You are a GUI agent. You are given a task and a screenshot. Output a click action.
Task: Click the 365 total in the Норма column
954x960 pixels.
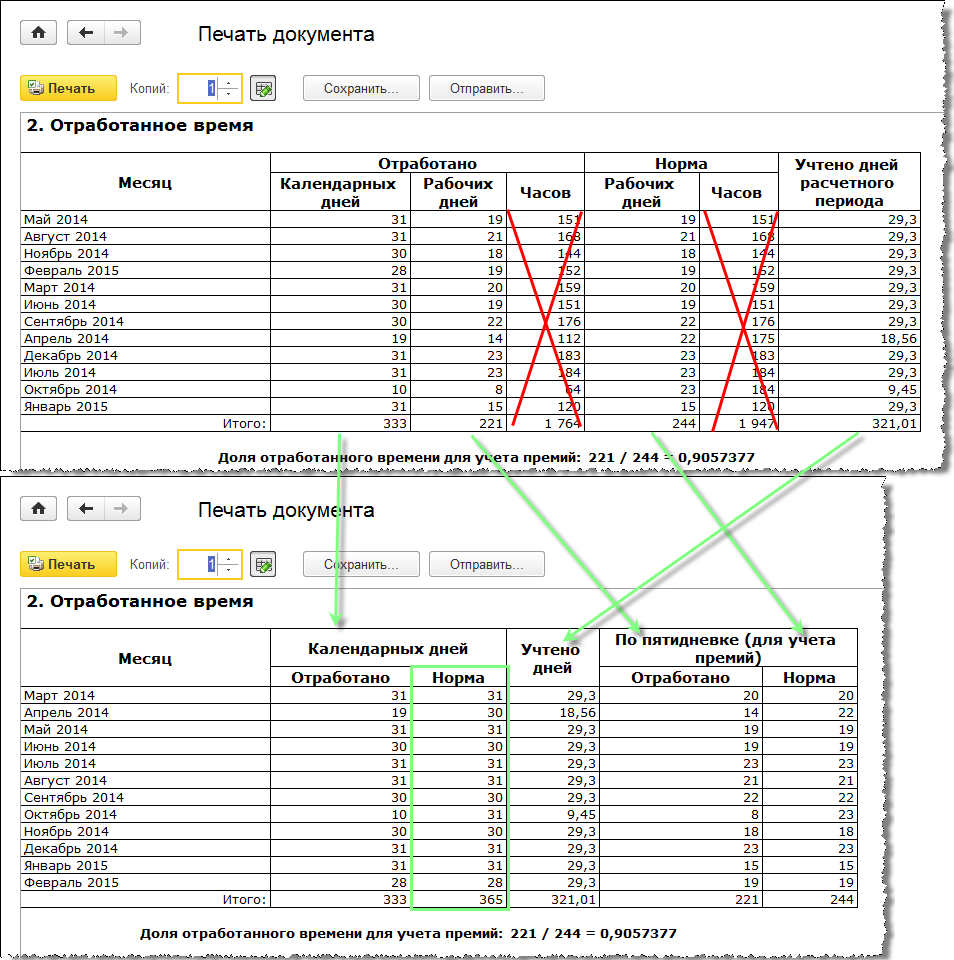[x=491, y=899]
